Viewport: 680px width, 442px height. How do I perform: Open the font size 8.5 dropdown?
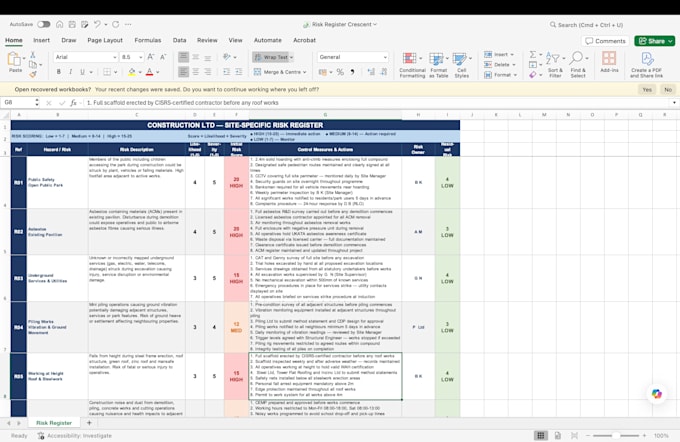point(141,57)
